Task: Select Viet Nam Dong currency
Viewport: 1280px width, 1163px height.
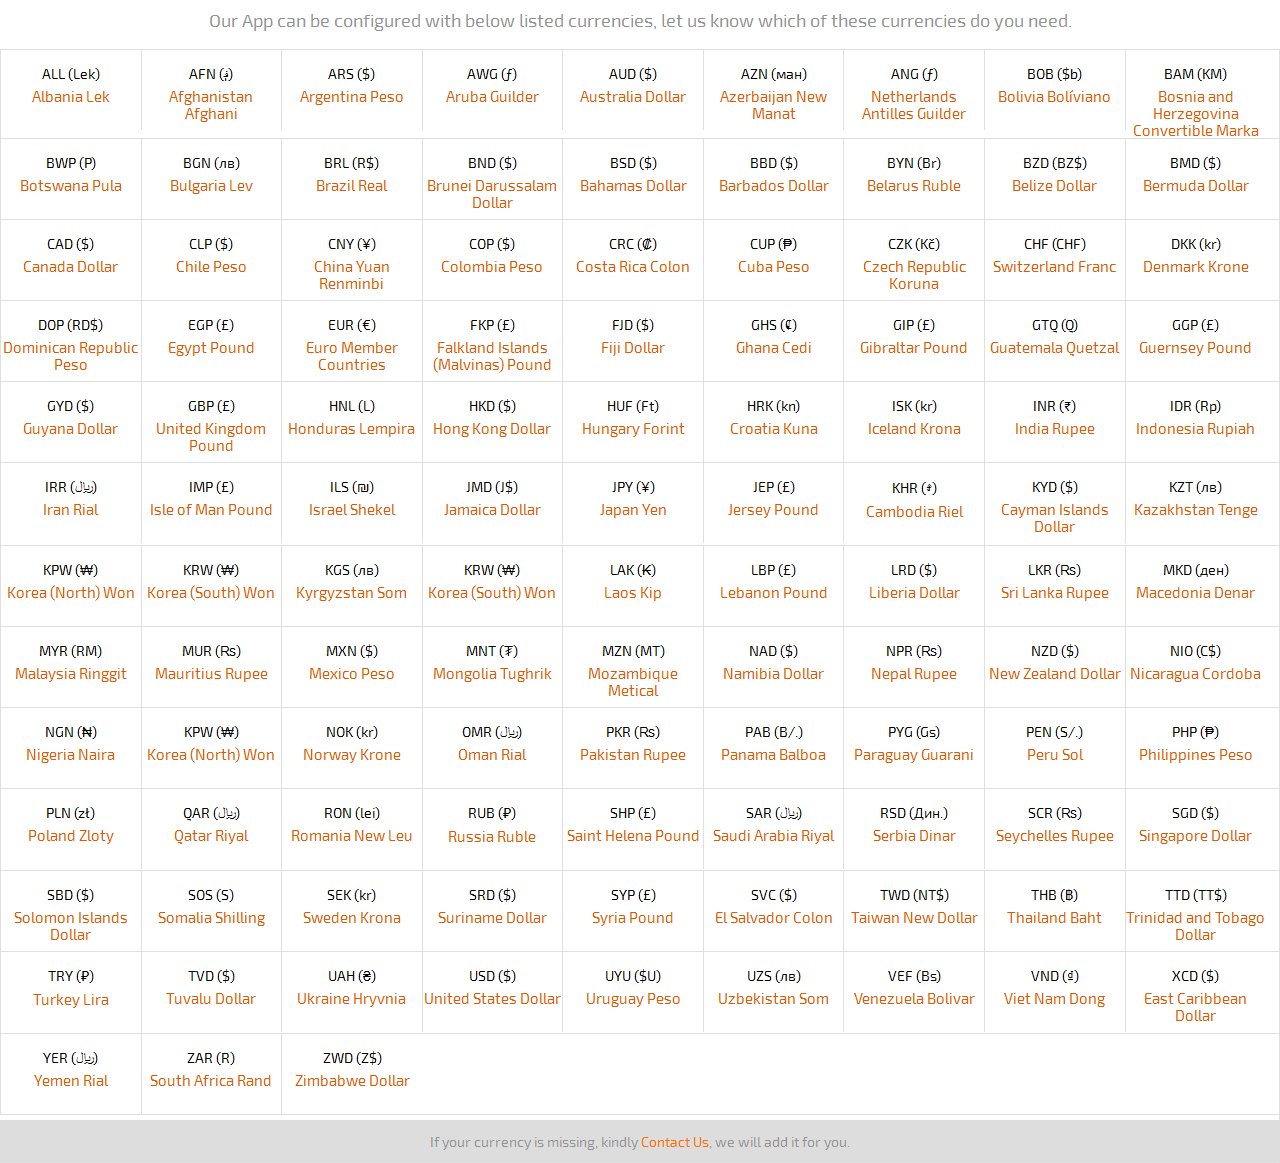Action: 1054,999
